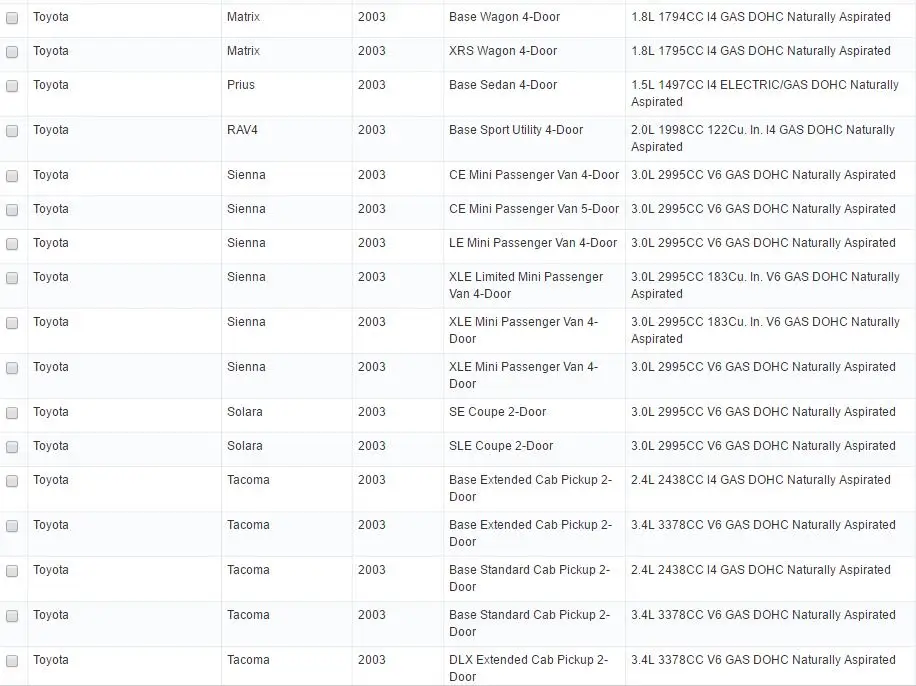
Task: Click the 3.0L engine cell in SLE Coupe row
Action: click(x=771, y=449)
